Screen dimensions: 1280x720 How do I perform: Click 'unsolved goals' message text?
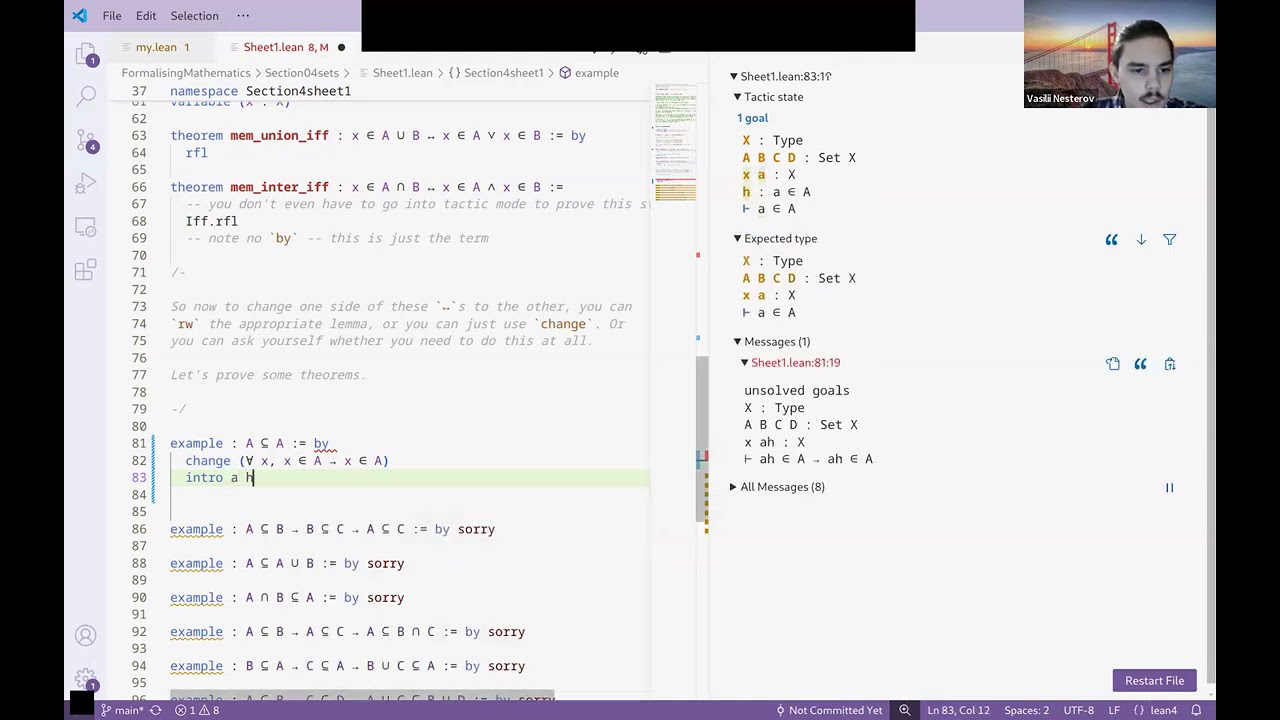pyautogui.click(x=796, y=391)
